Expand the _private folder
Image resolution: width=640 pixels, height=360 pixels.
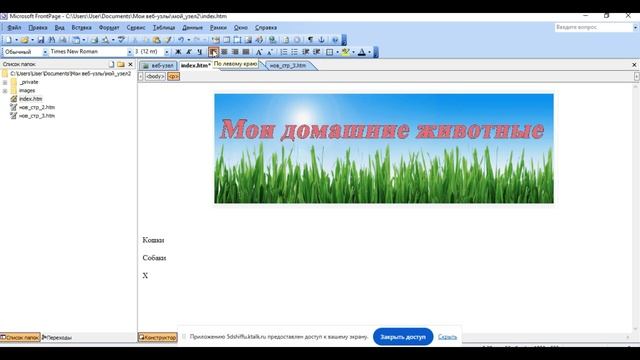[x=5, y=82]
